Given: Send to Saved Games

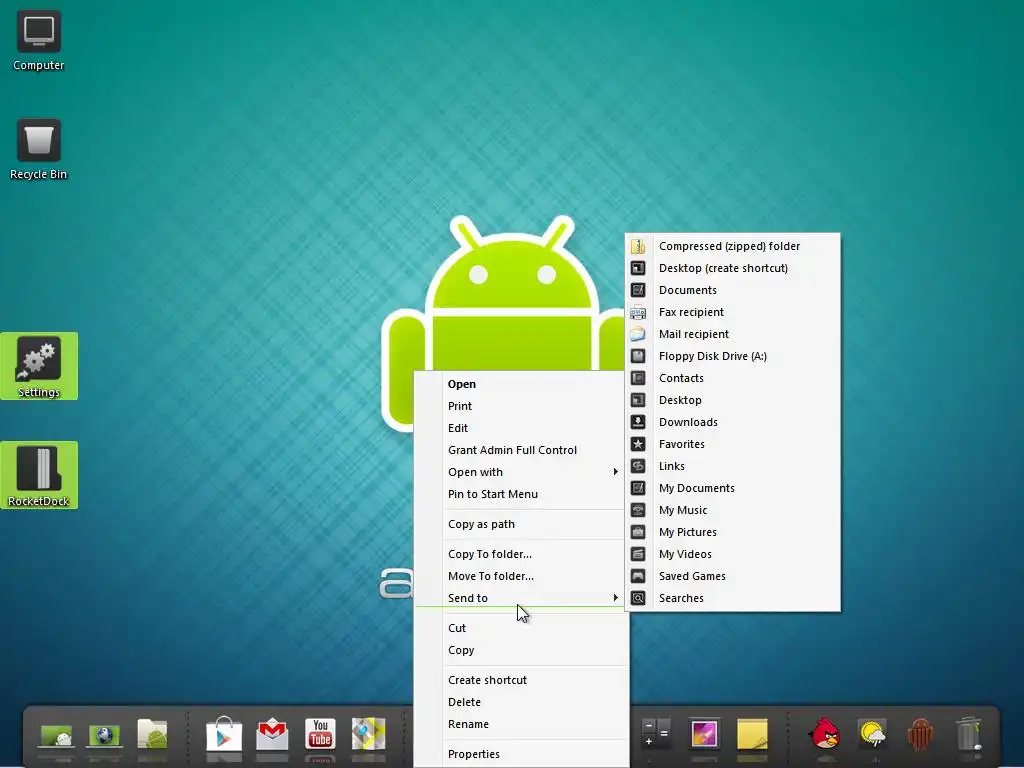Looking at the screenshot, I should click(x=733, y=576).
